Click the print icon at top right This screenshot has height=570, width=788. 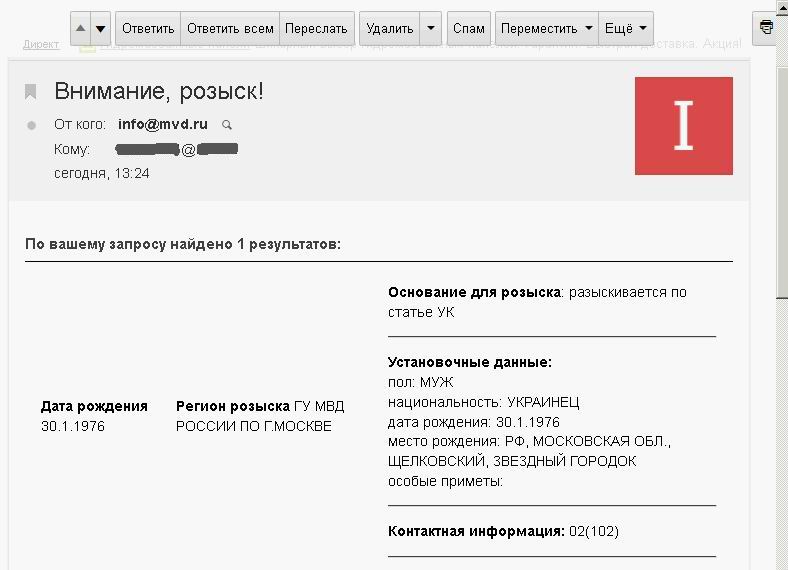point(766,28)
